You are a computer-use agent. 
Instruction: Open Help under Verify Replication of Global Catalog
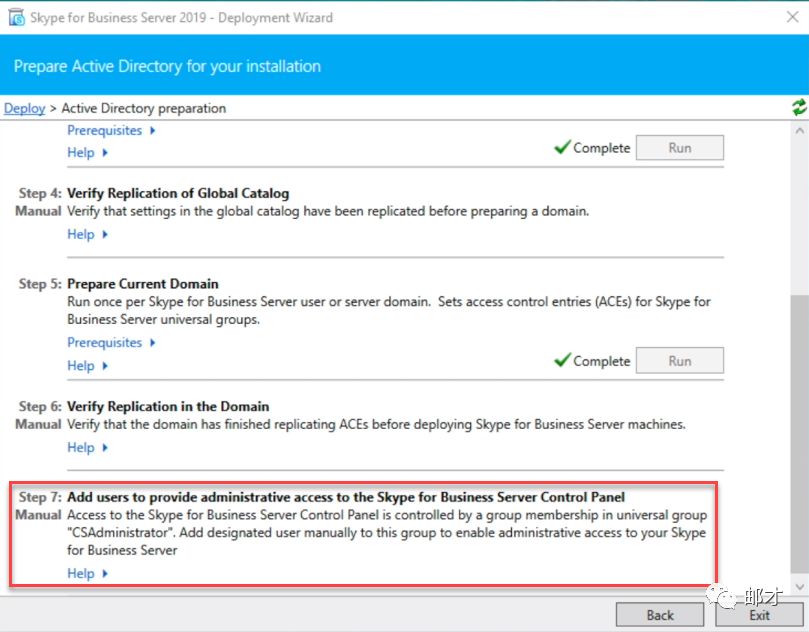(x=87, y=234)
